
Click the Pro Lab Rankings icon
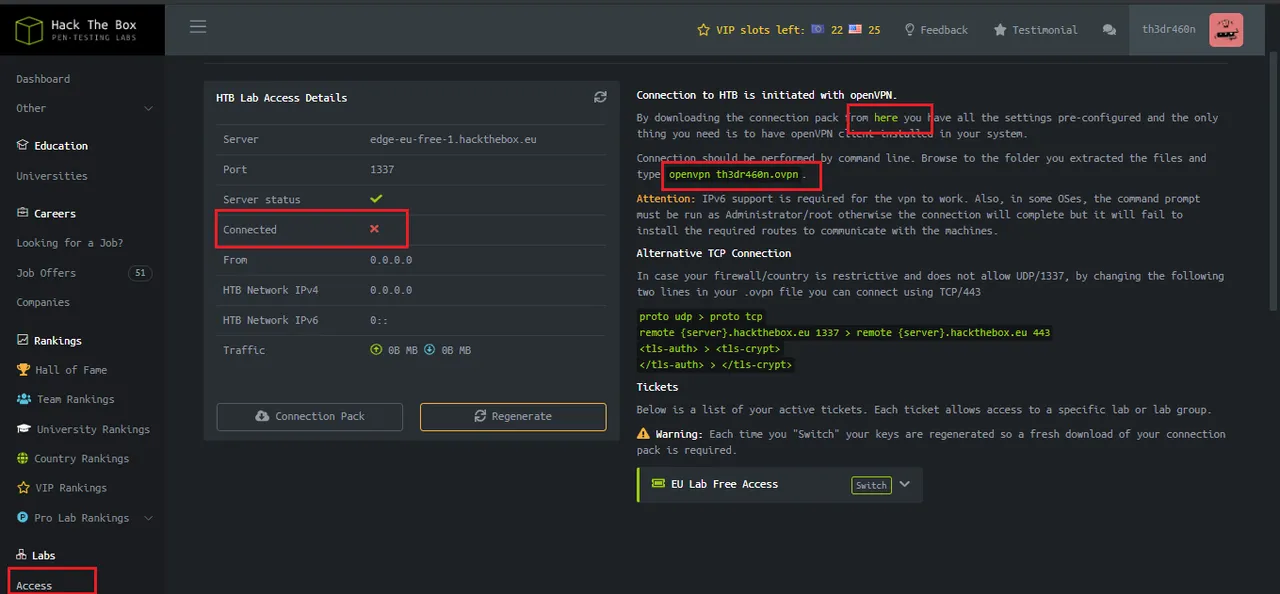24,518
